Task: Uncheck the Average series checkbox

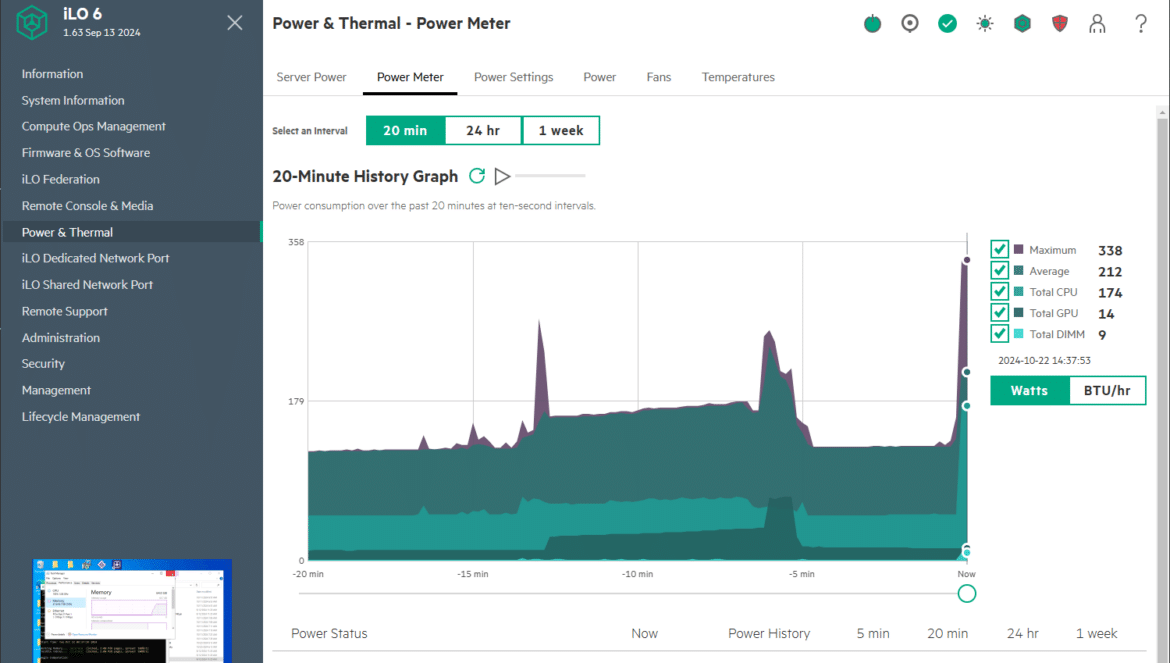Action: click(999, 270)
